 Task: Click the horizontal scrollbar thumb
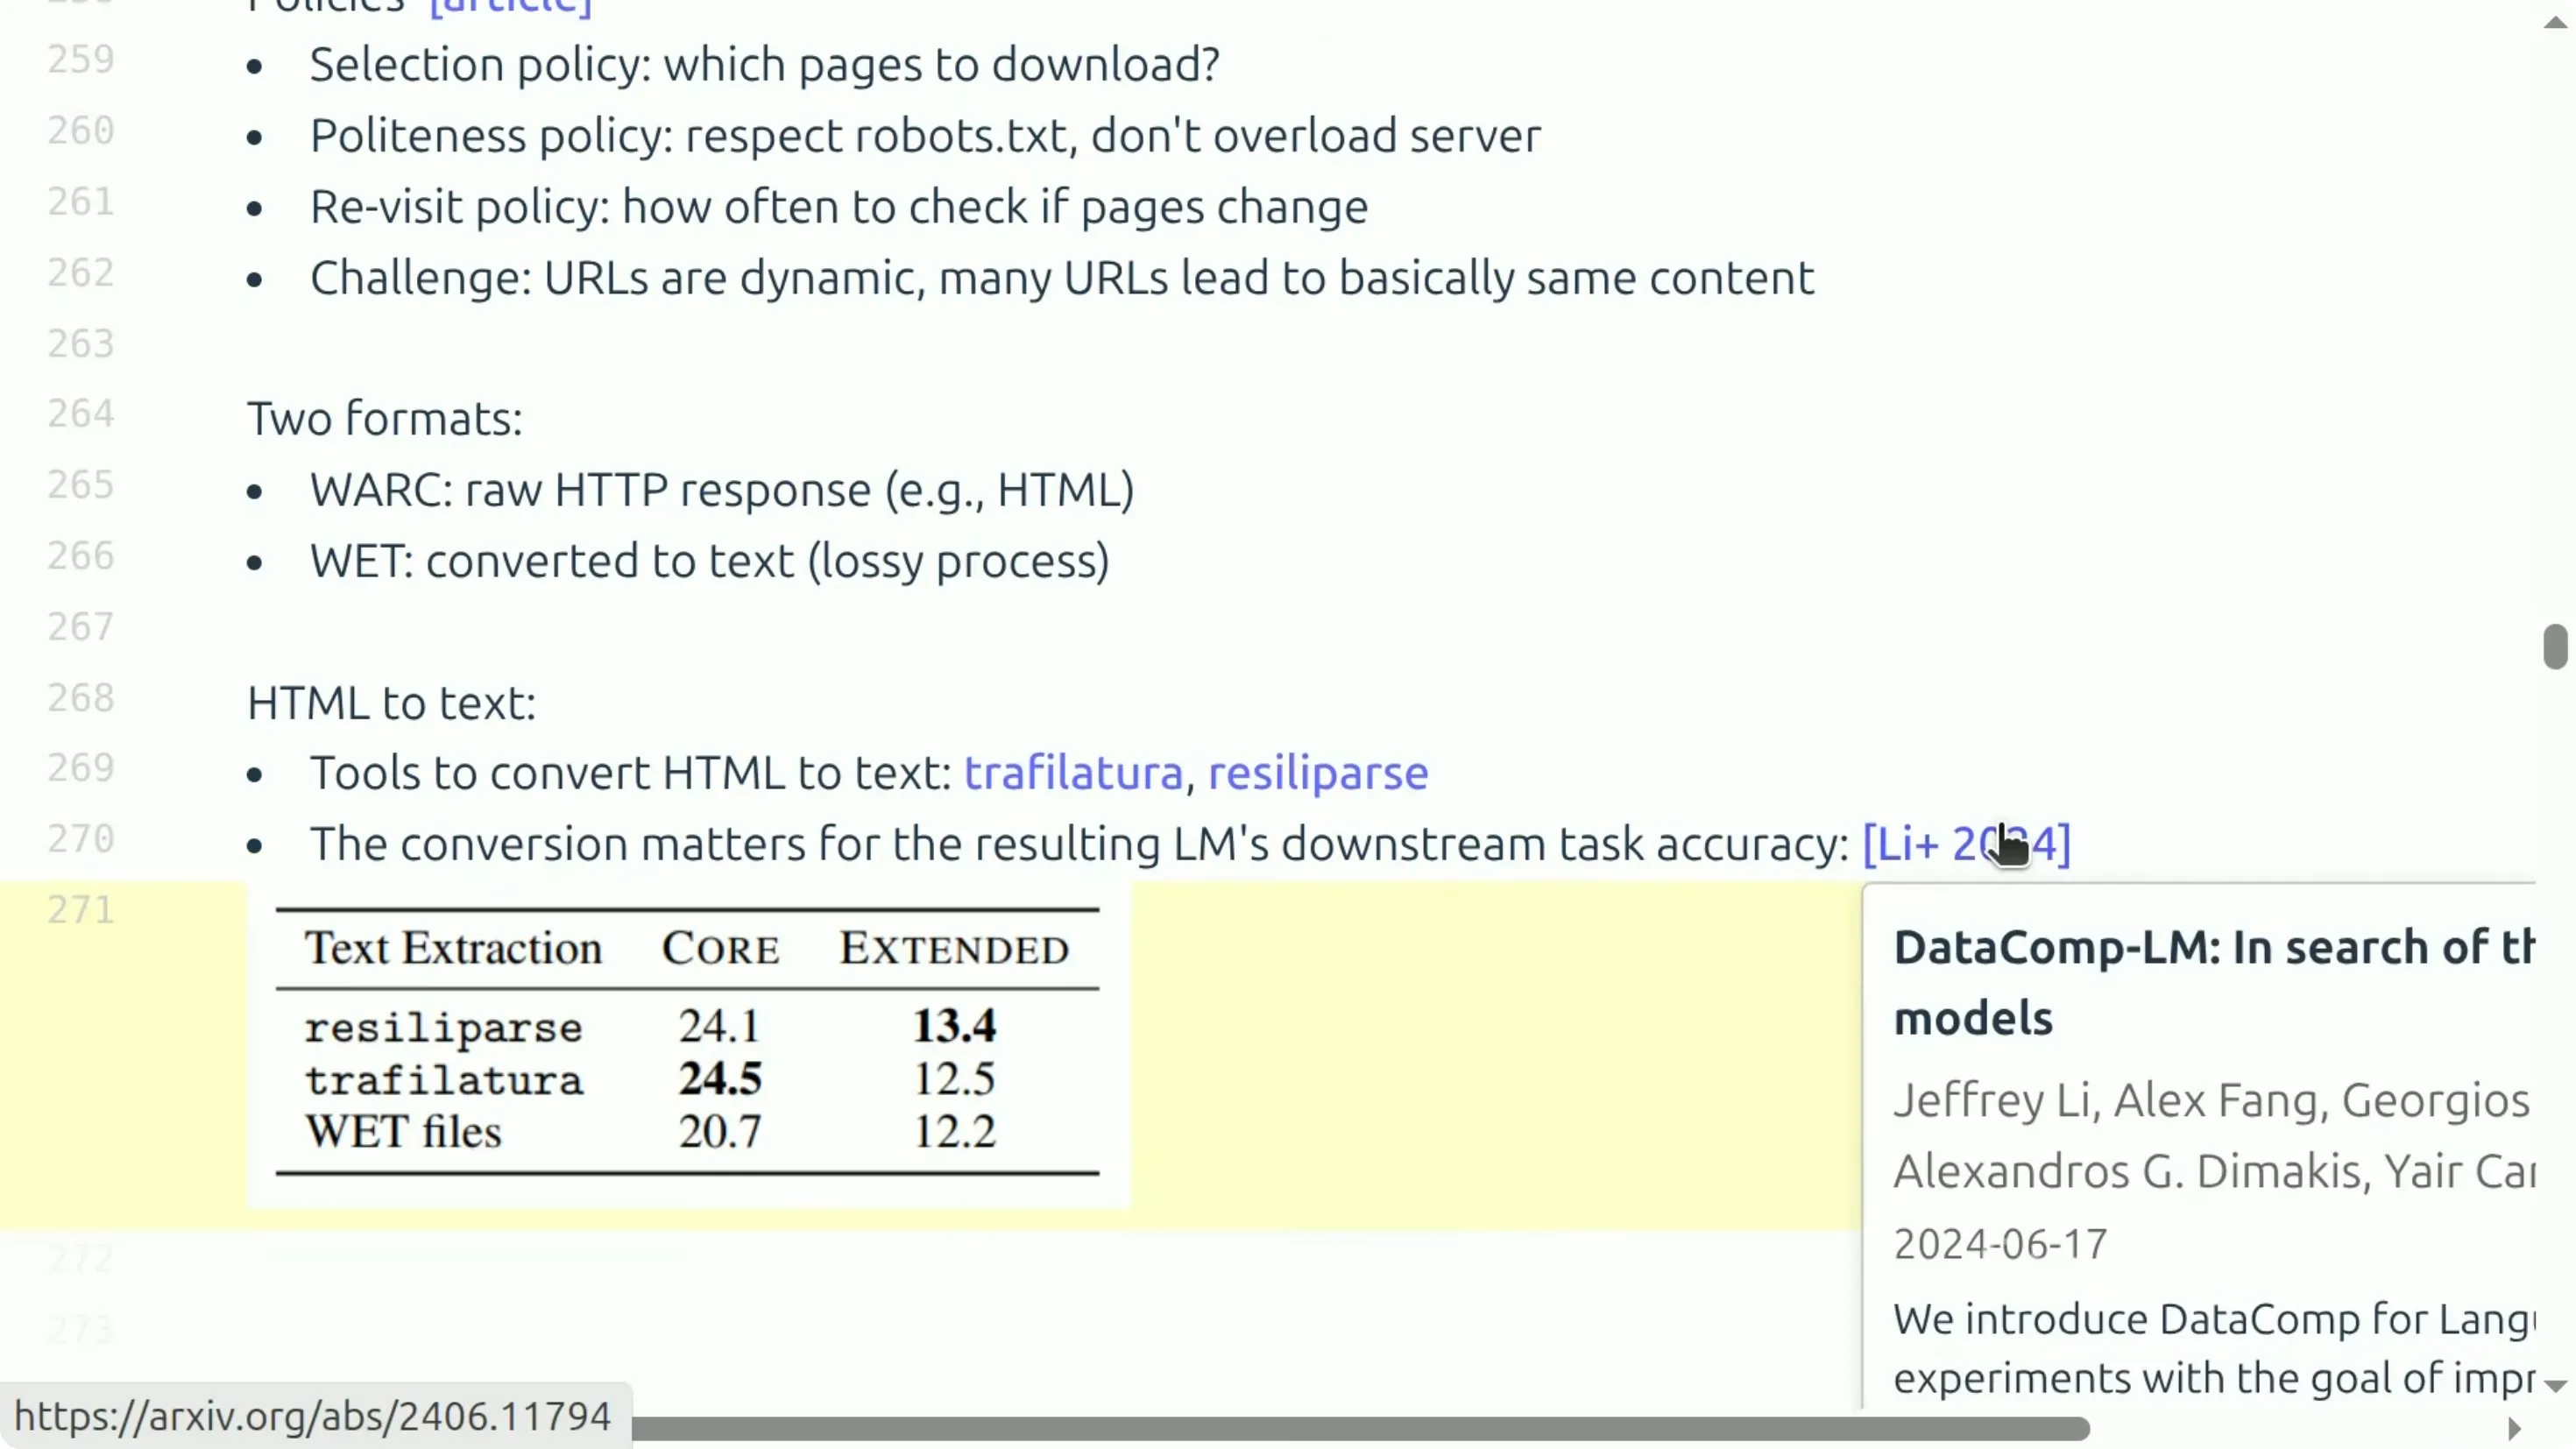point(1360,1429)
